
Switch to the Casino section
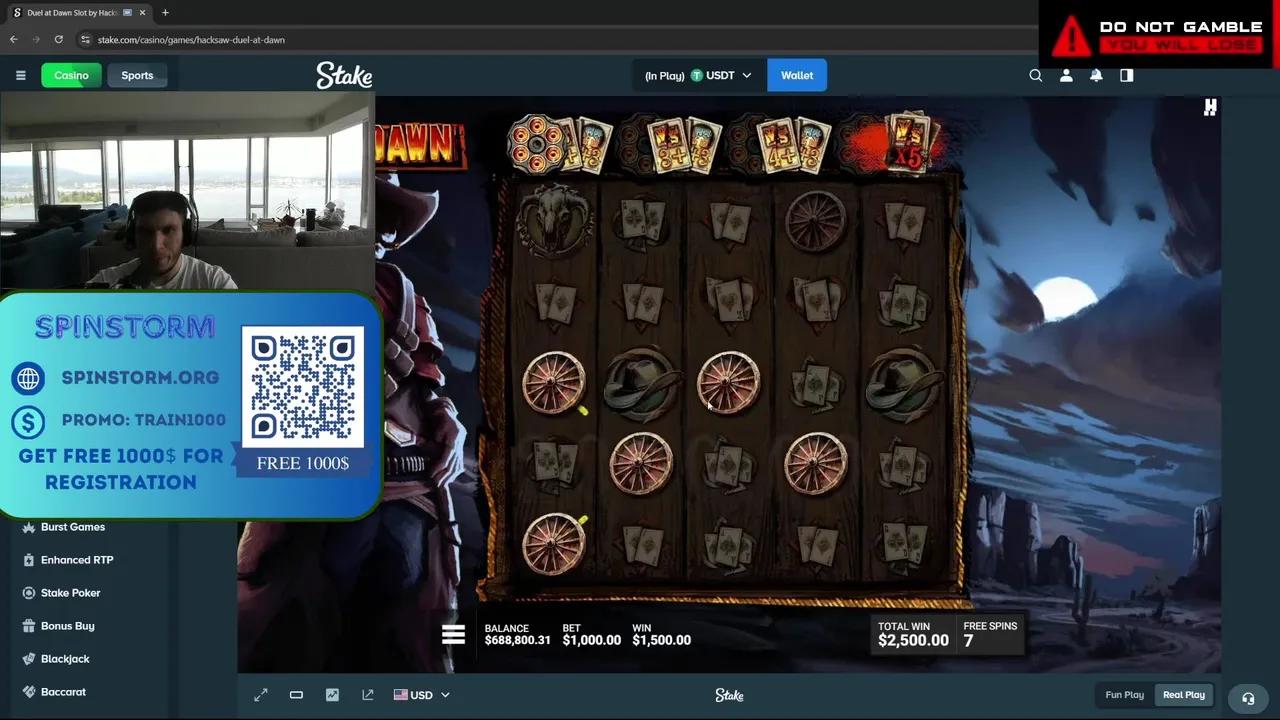click(71, 75)
